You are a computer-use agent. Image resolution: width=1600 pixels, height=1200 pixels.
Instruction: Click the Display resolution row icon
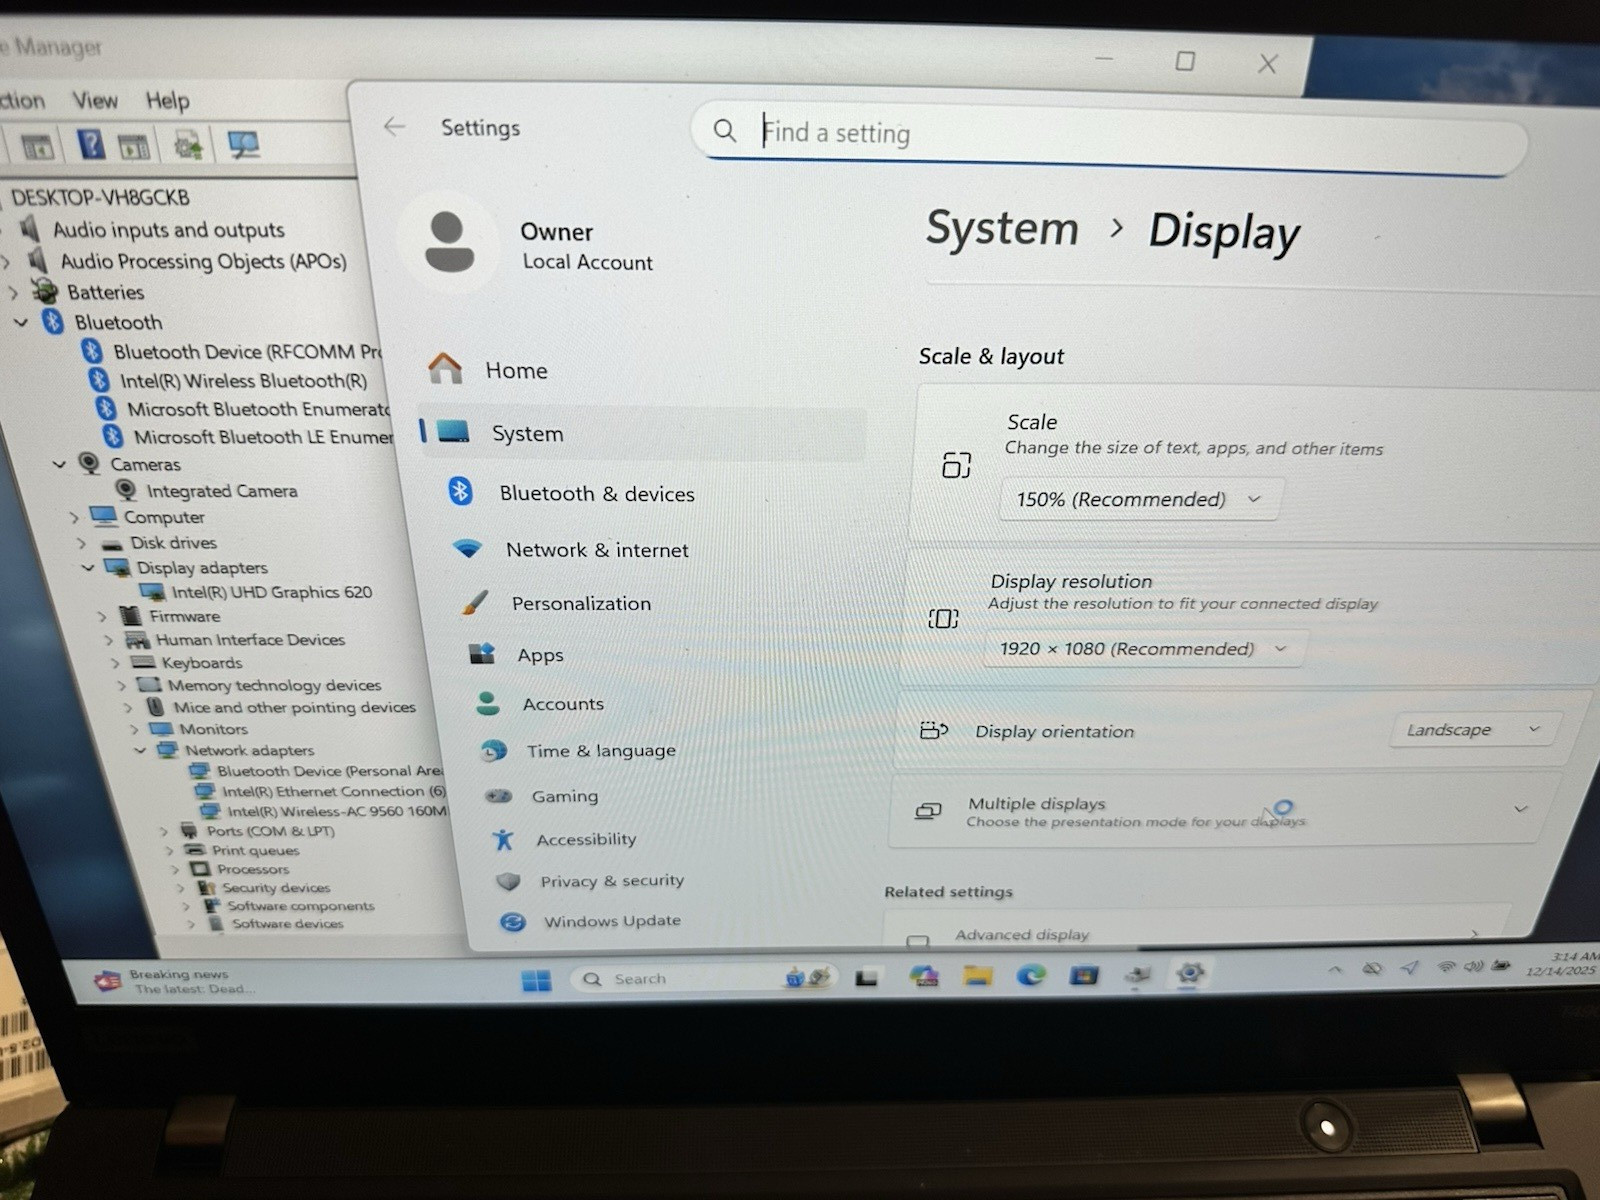point(943,619)
